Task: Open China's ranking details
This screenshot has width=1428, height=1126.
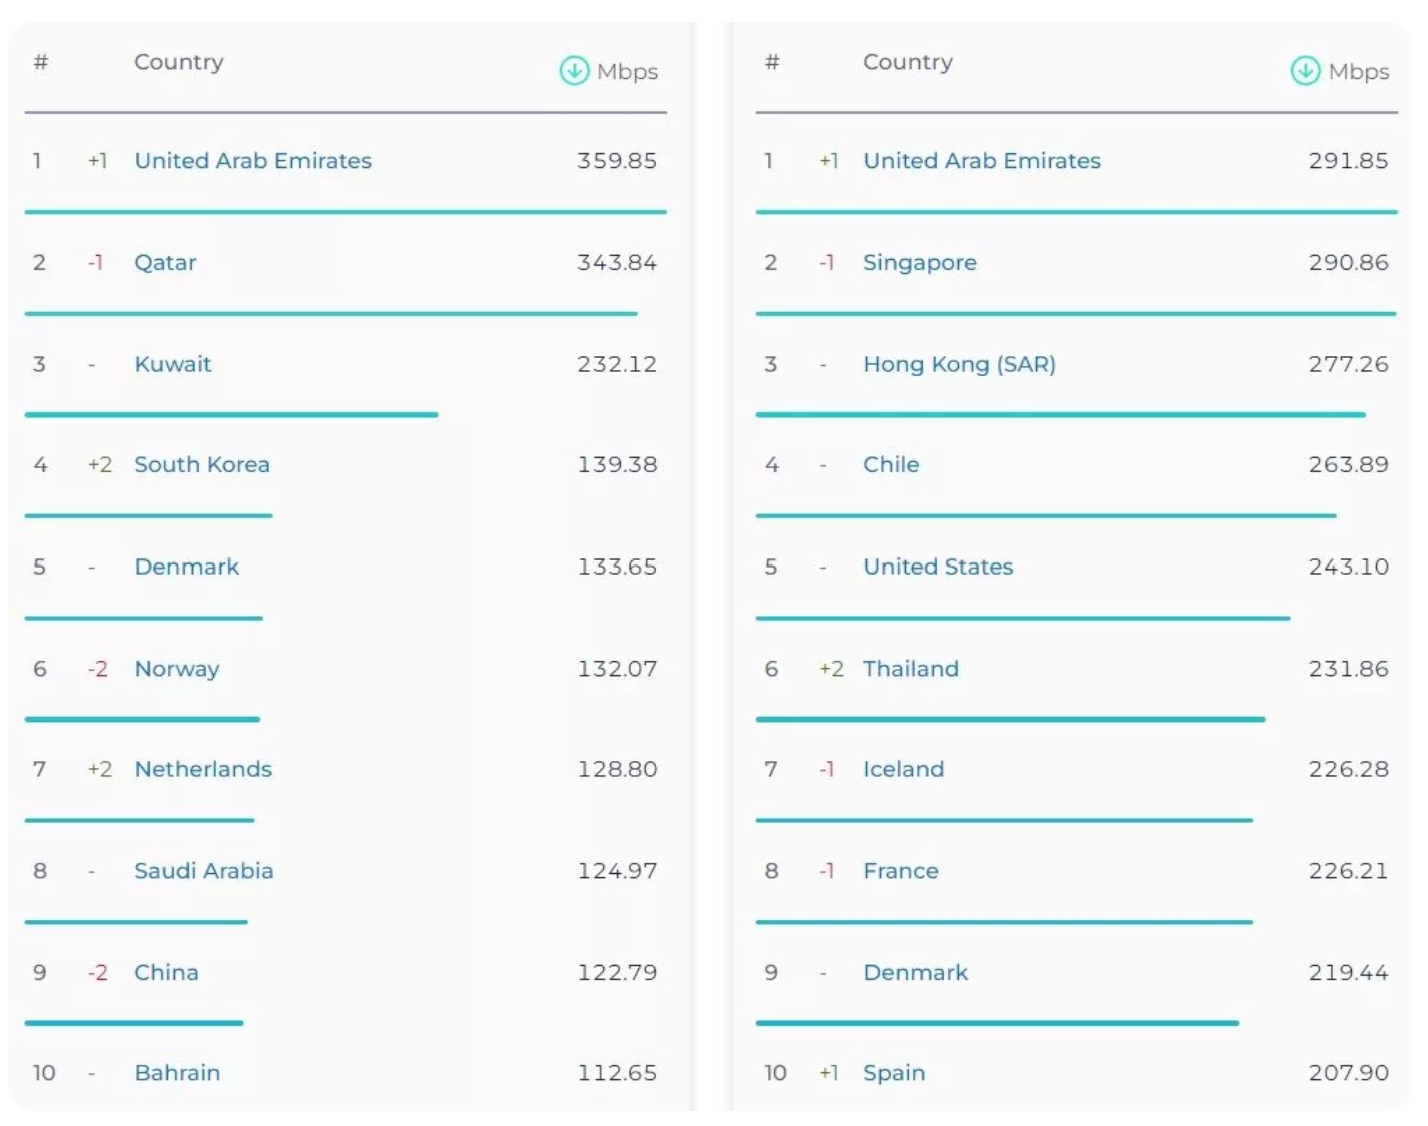Action: (165, 971)
